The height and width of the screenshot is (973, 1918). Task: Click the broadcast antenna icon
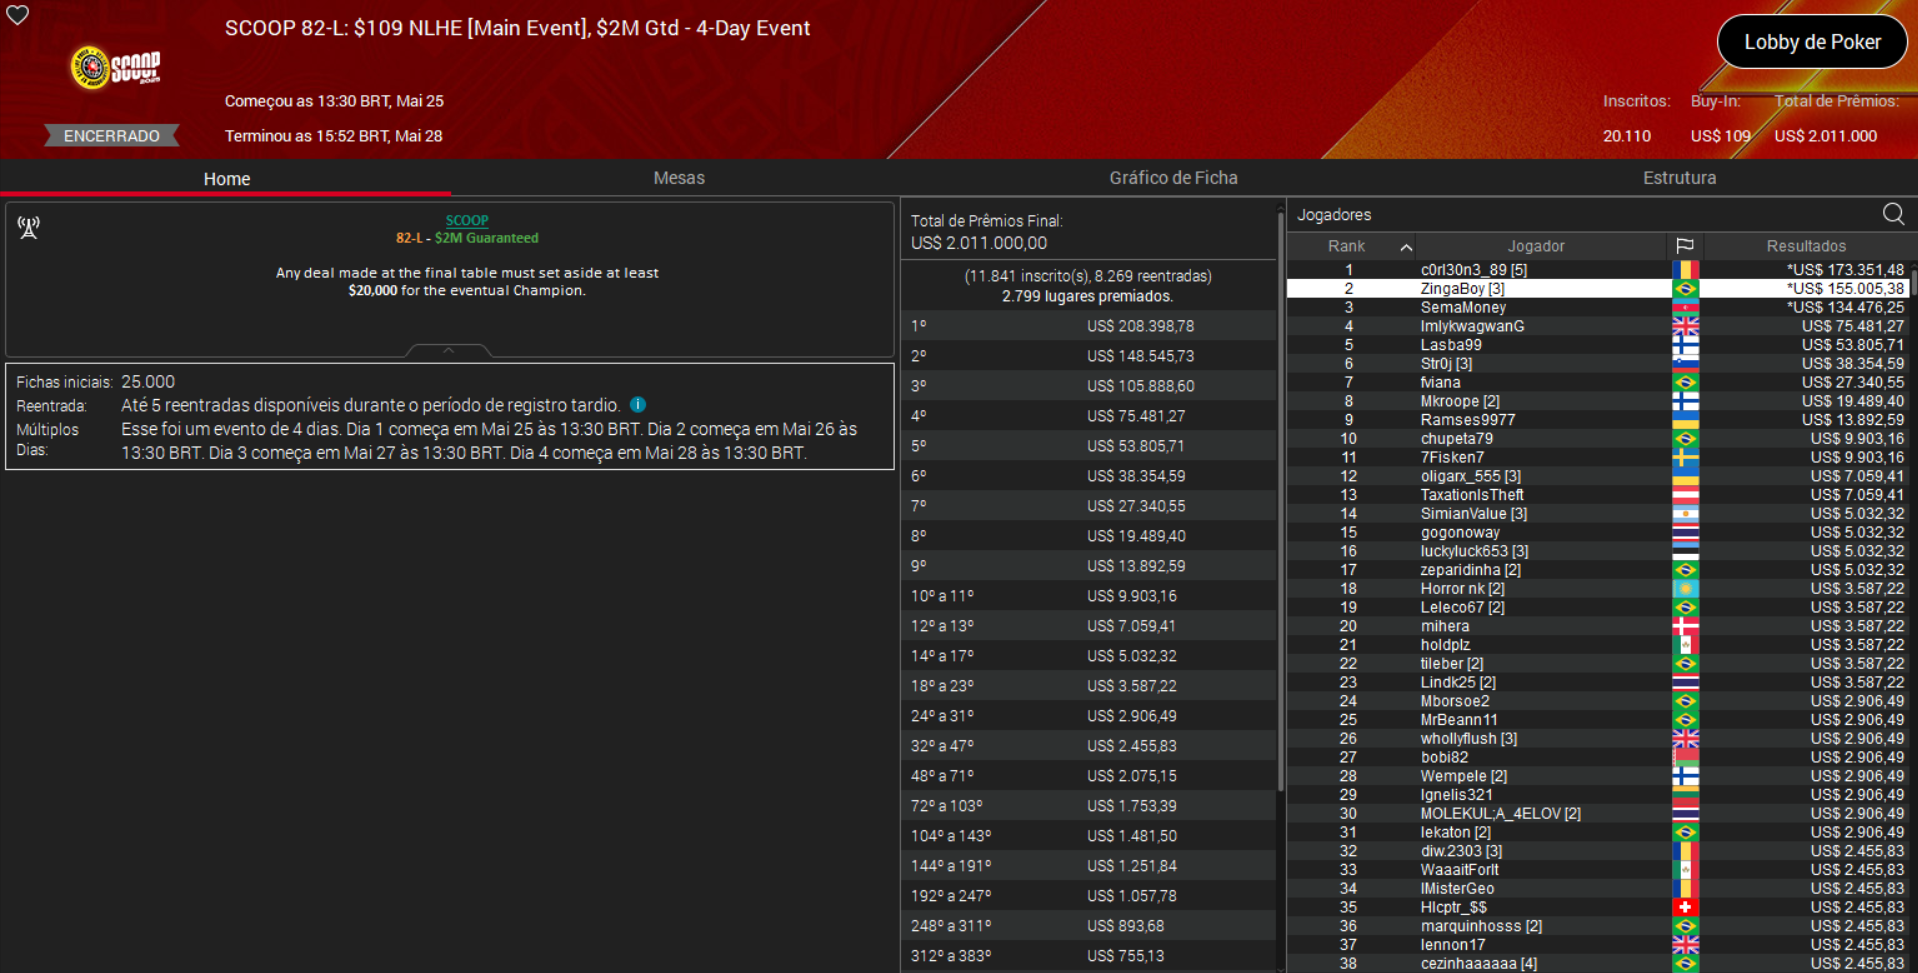tap(29, 228)
